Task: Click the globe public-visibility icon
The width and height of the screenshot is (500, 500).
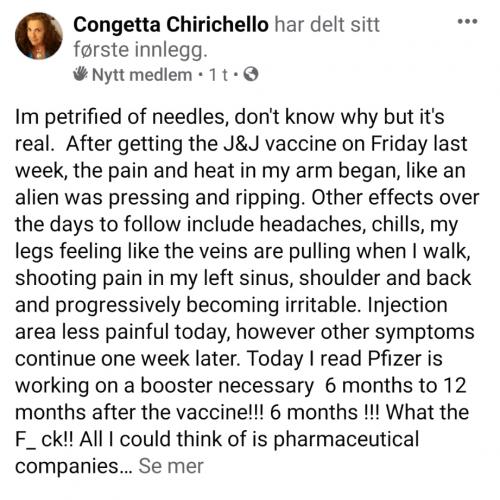Action: (x=251, y=75)
